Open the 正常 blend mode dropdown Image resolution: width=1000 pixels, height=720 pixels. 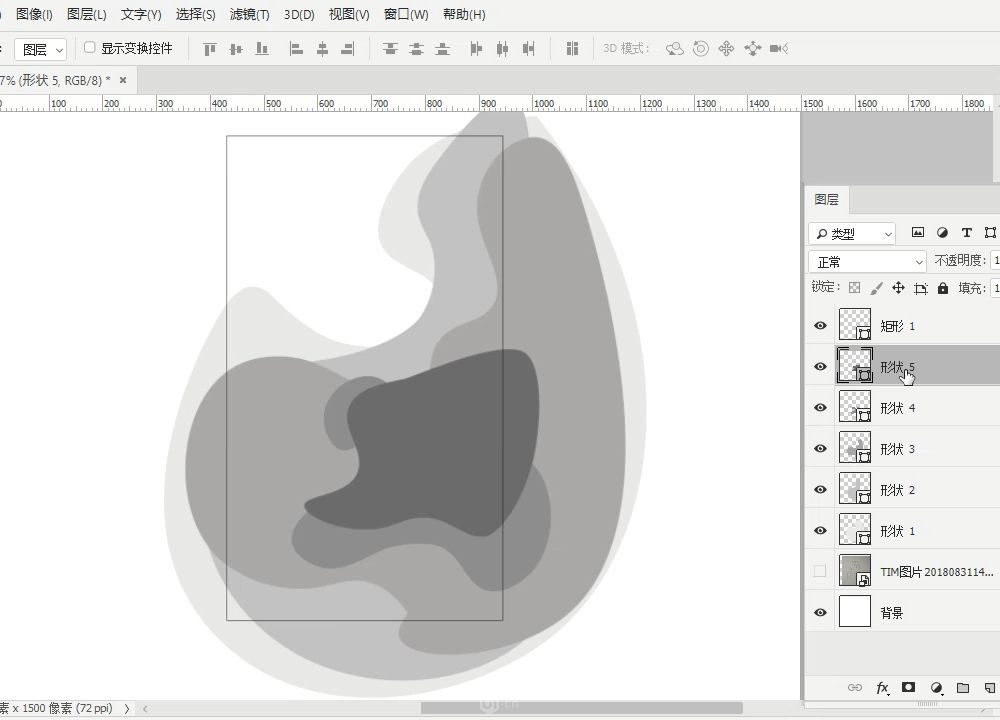(867, 261)
